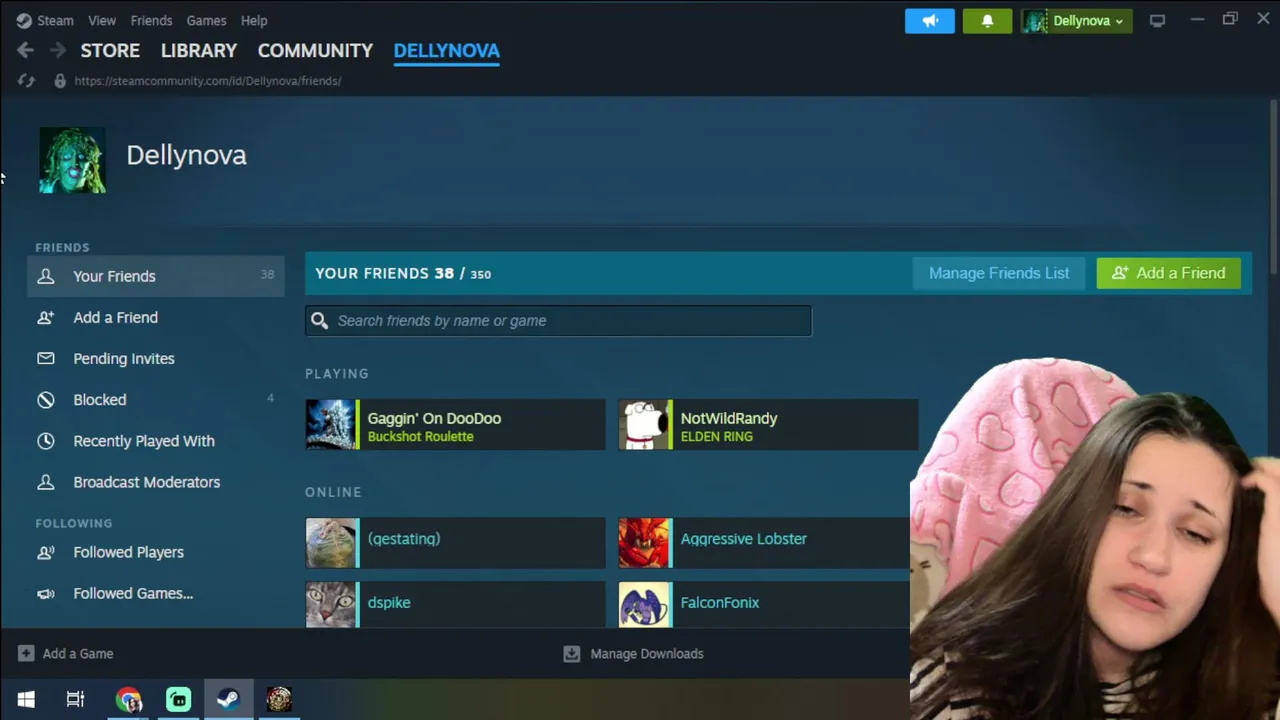This screenshot has width=1280, height=720.
Task: Open the round emblem taskbar app
Action: click(x=279, y=699)
